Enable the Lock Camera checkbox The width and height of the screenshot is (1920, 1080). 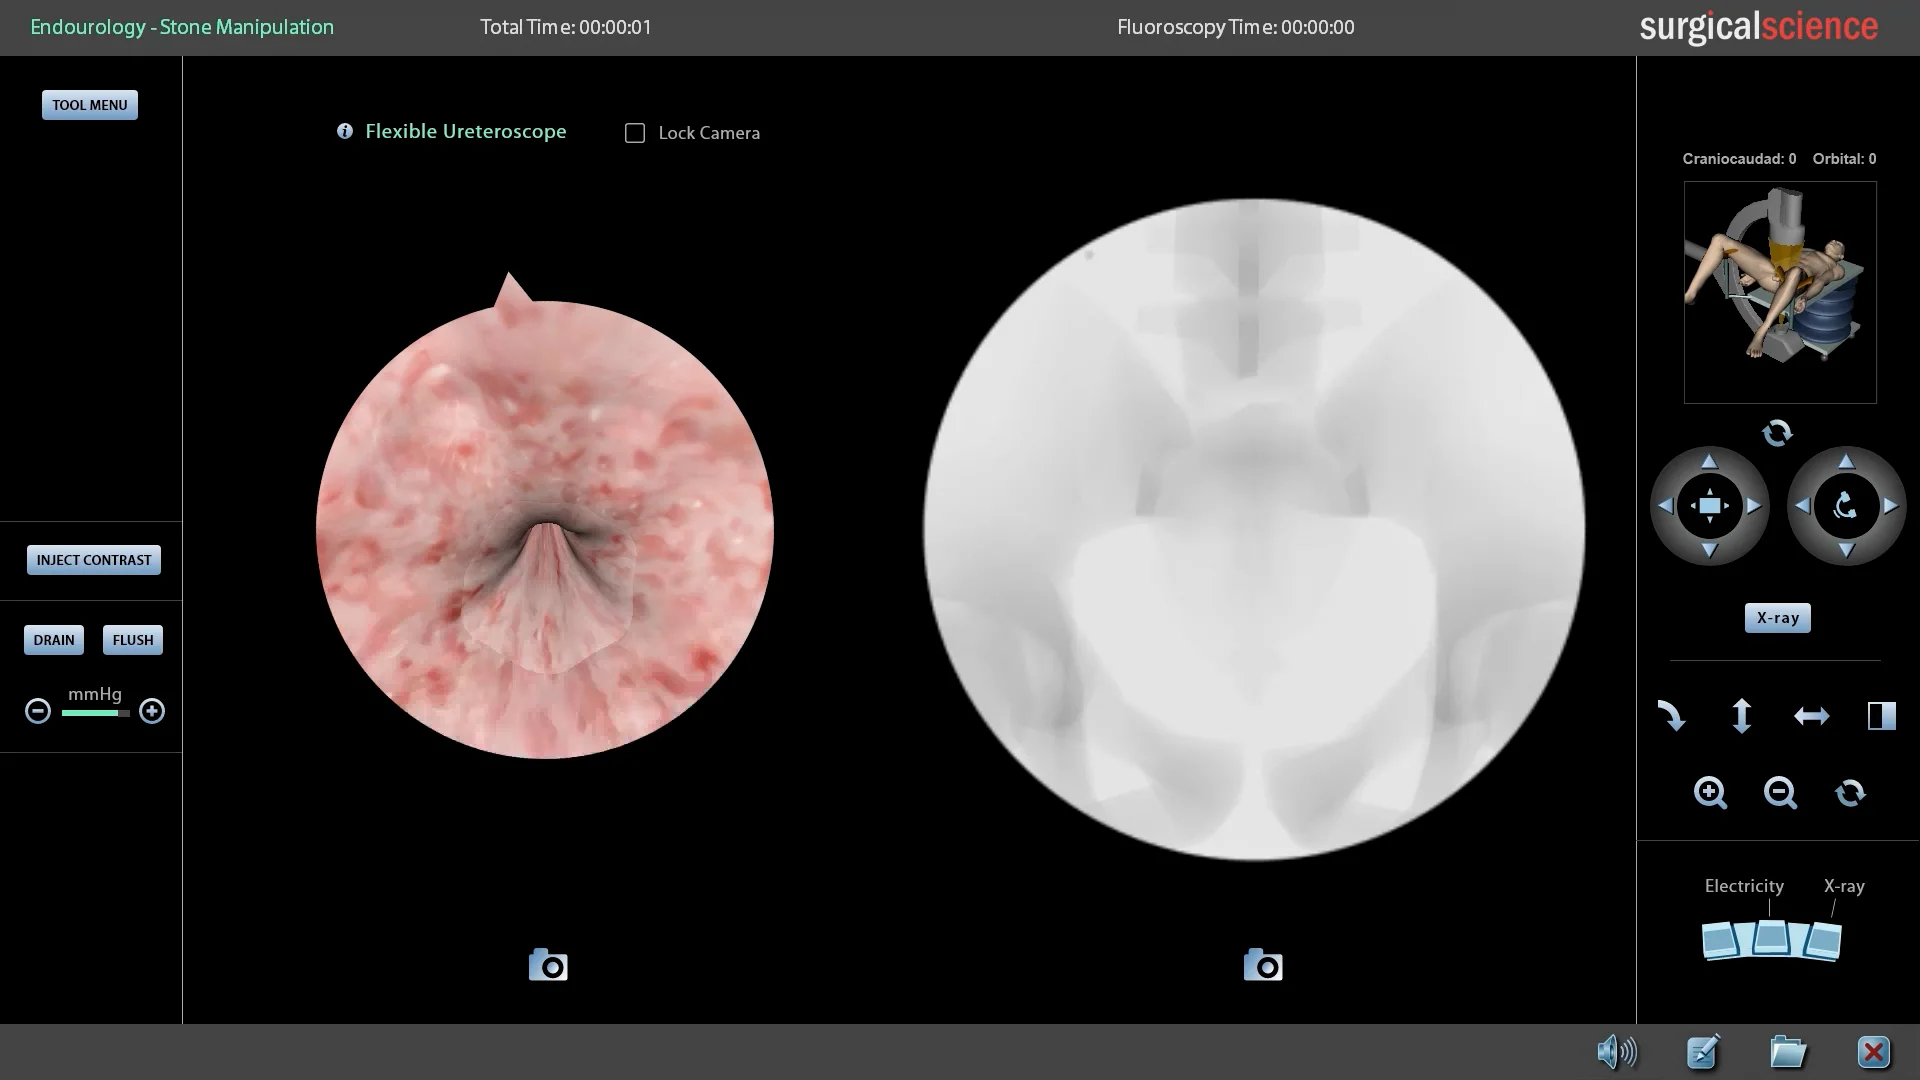point(635,133)
